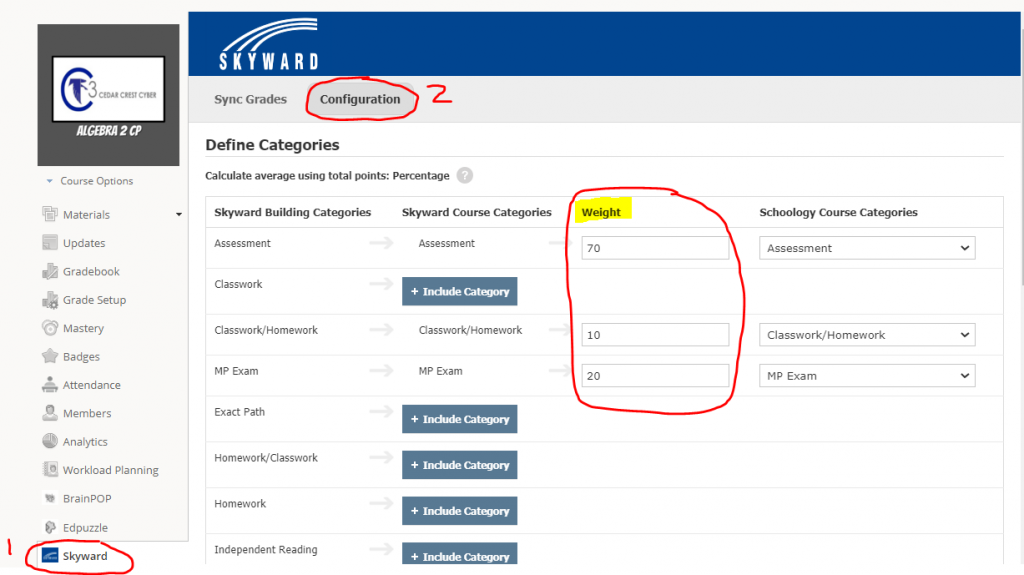Image resolution: width=1024 pixels, height=575 pixels.
Task: Include the Exact Path category
Action: tap(460, 419)
